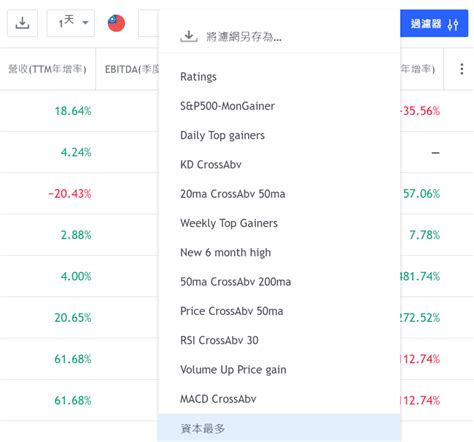Select RSI CrossAbv 30 preset
The width and height of the screenshot is (474, 442).
click(279, 341)
